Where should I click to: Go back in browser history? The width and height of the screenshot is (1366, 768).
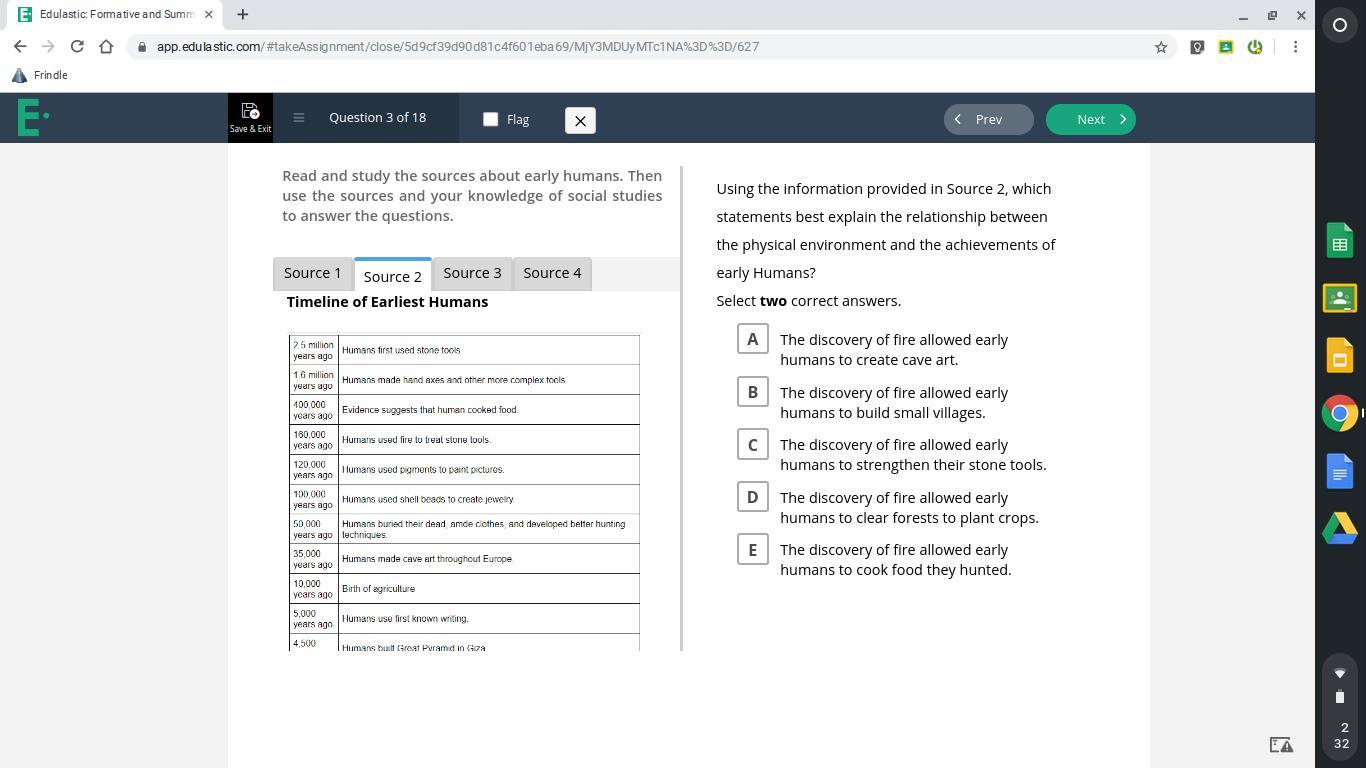pyautogui.click(x=20, y=46)
